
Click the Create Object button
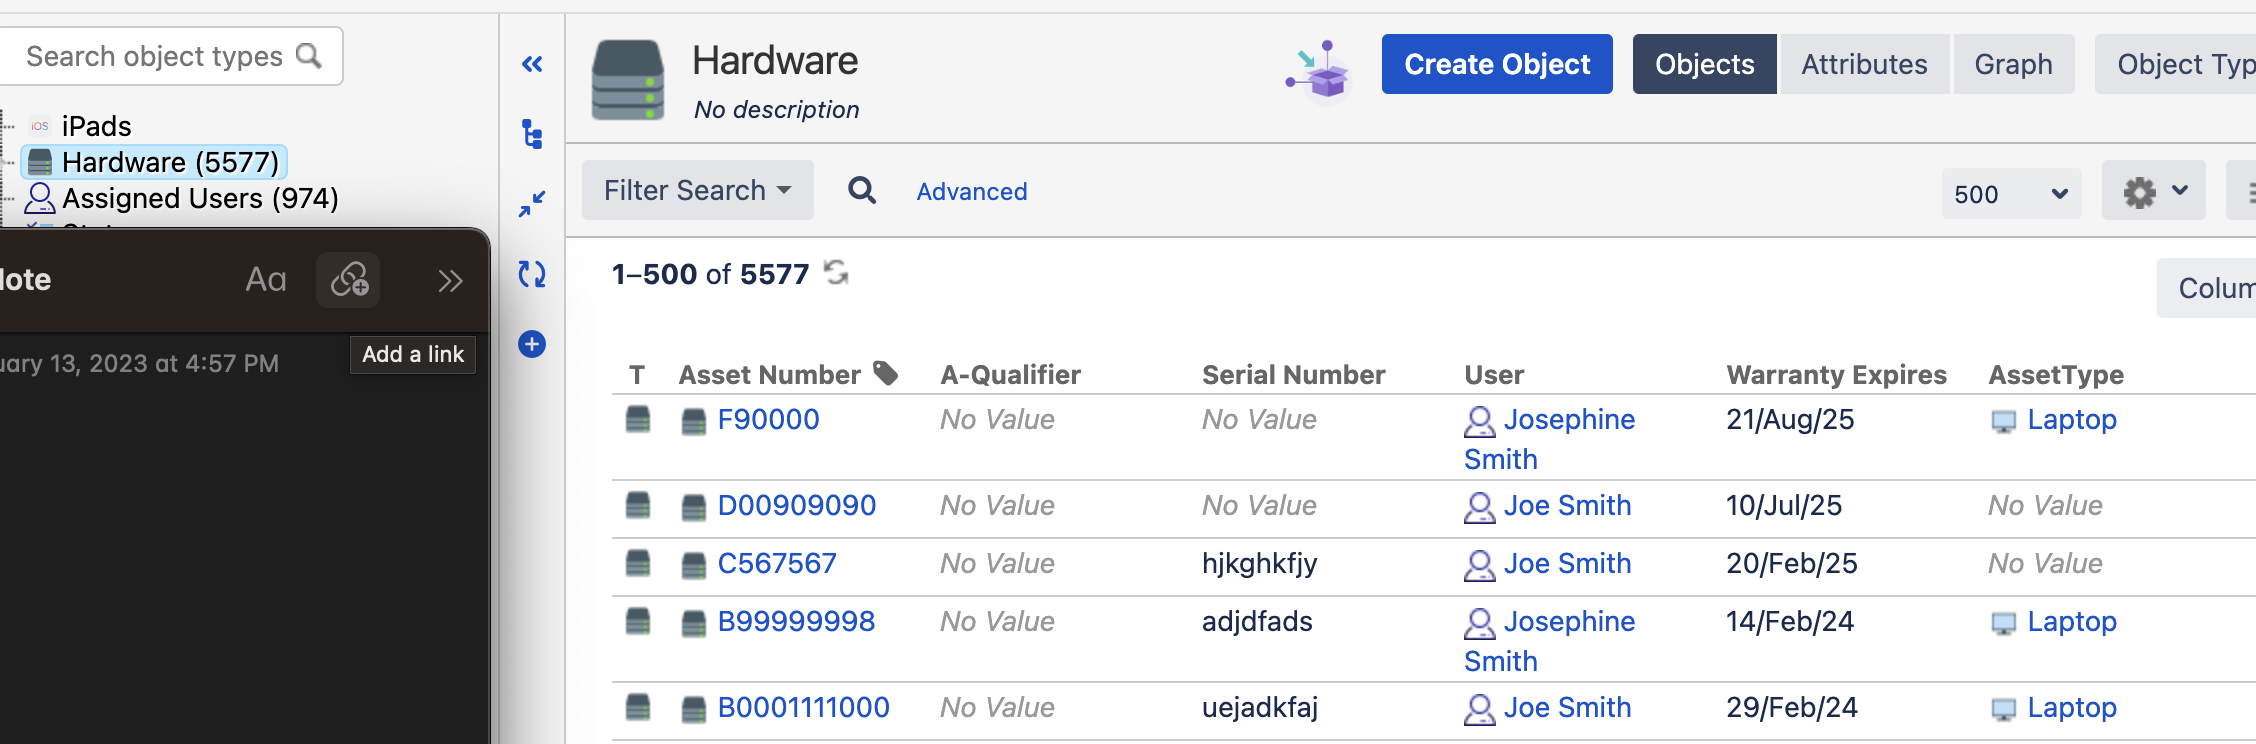coord(1497,64)
